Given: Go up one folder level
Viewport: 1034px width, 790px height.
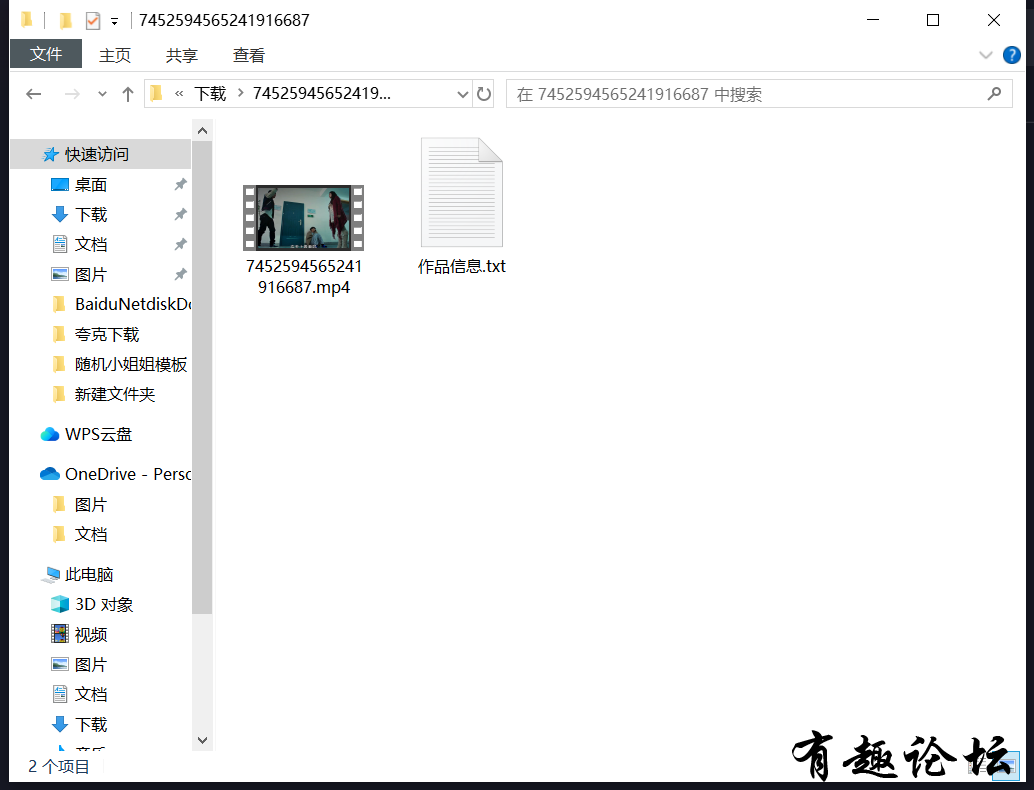Looking at the screenshot, I should pos(128,94).
